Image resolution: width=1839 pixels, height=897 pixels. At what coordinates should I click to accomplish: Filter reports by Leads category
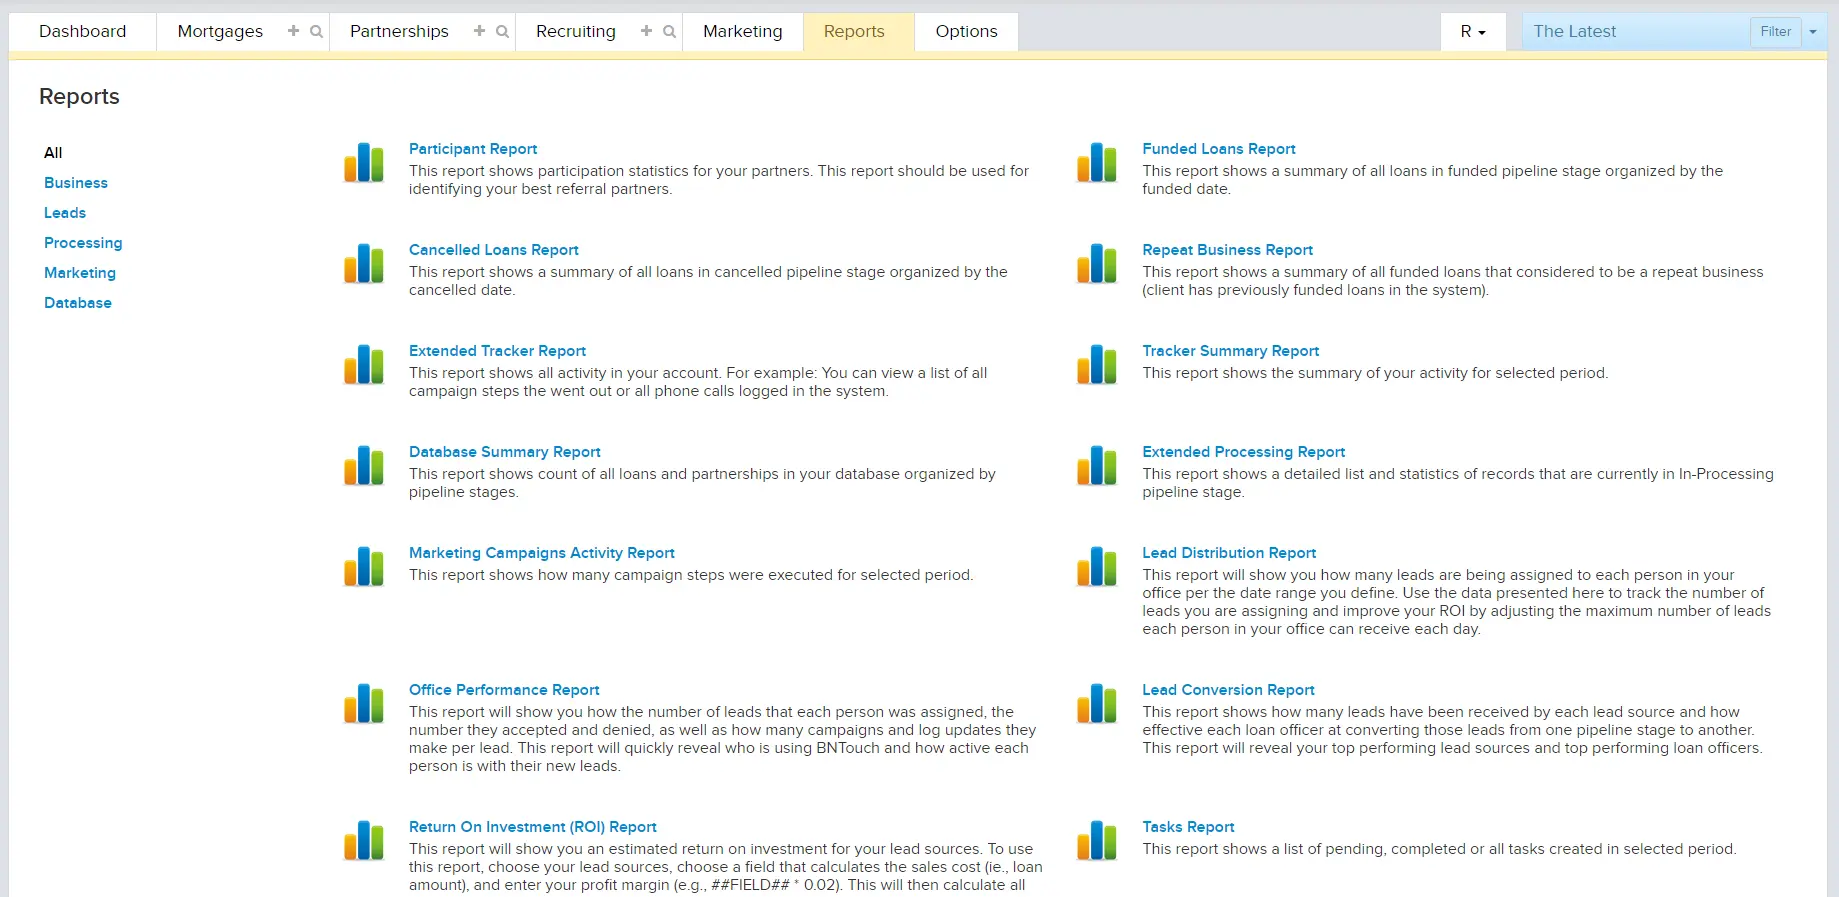coord(65,213)
